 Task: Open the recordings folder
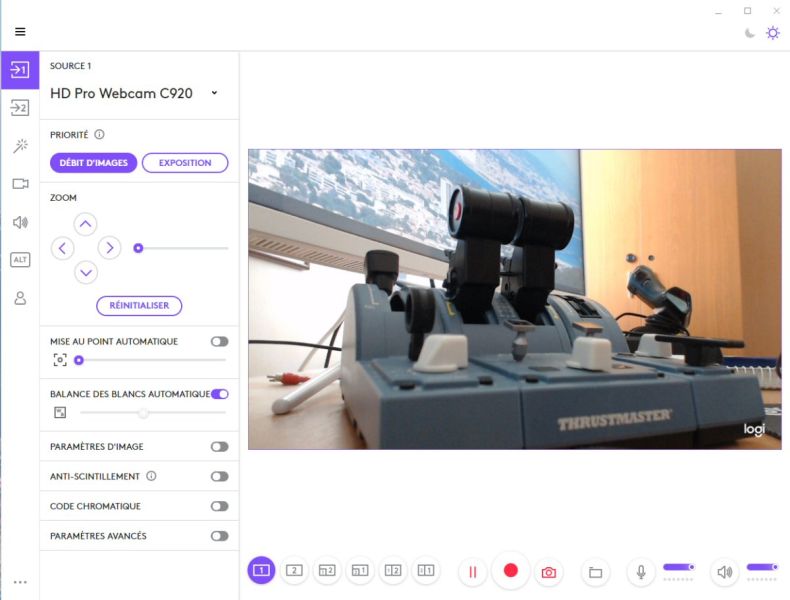pyautogui.click(x=596, y=572)
